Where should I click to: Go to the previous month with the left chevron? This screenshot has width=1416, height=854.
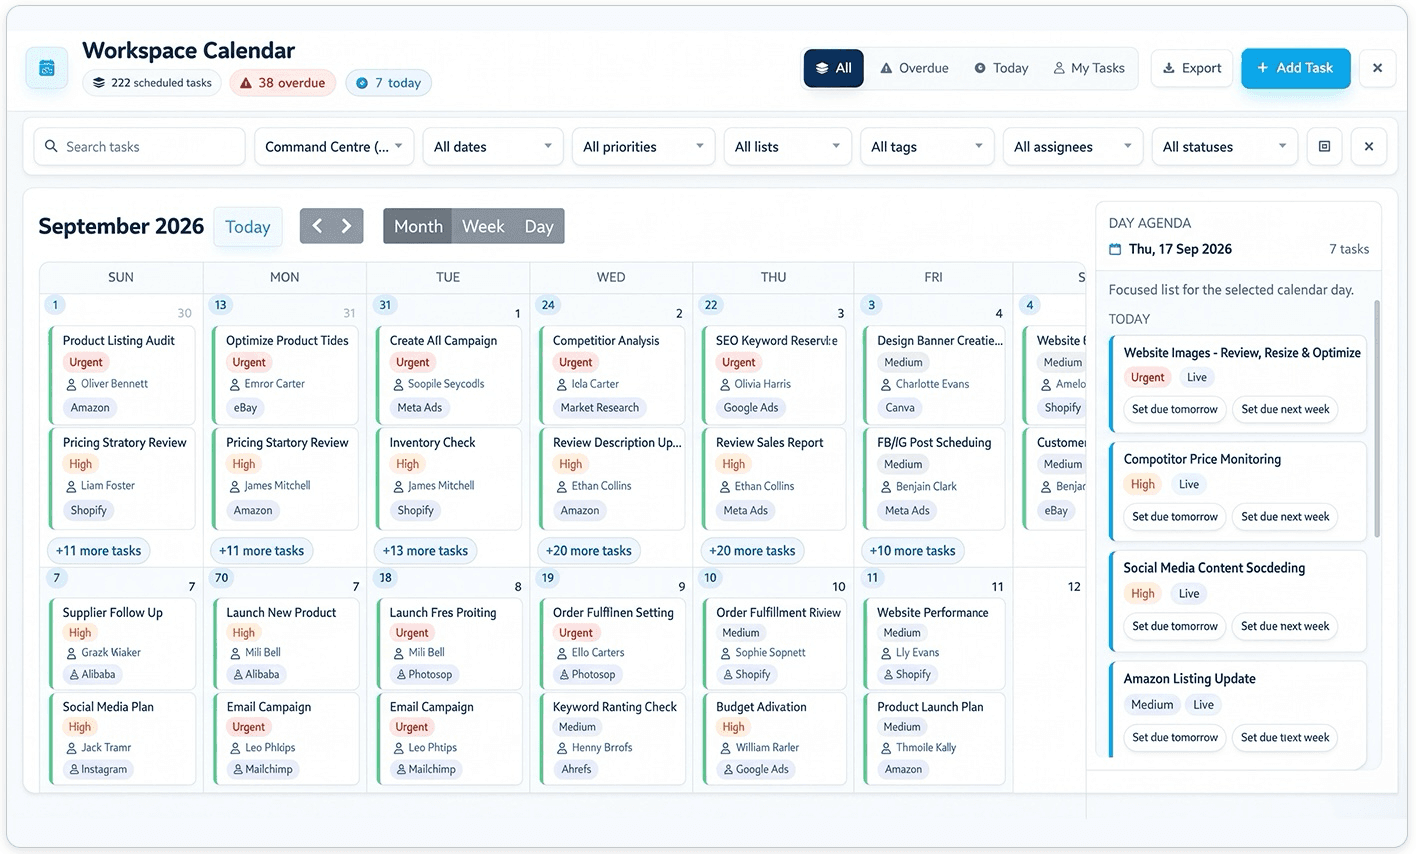[x=317, y=226]
